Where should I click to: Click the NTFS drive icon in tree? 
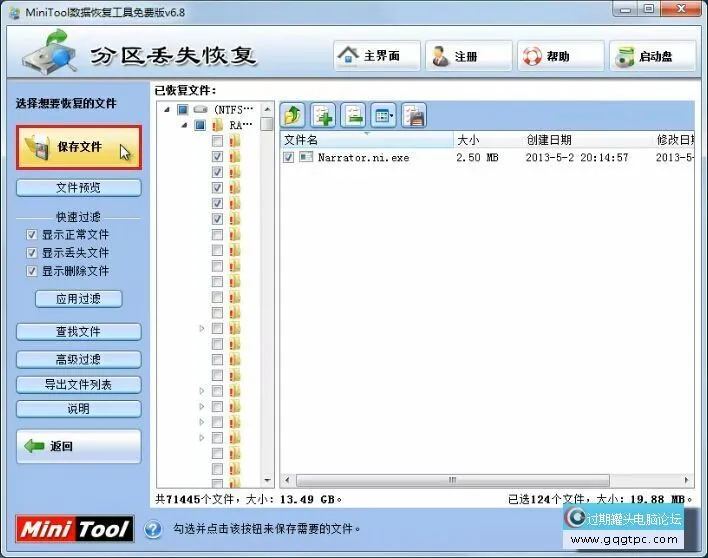pos(200,109)
